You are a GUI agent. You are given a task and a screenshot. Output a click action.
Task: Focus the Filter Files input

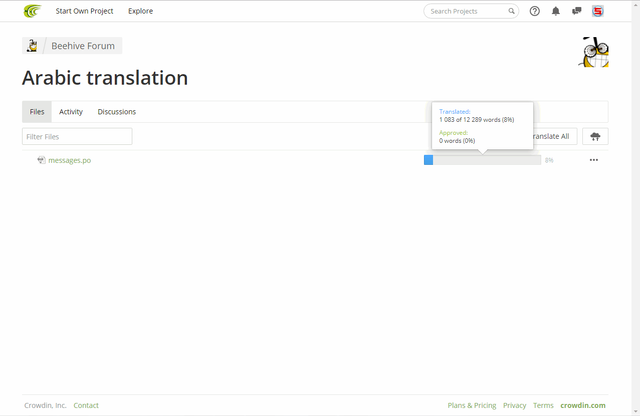[x=77, y=136]
